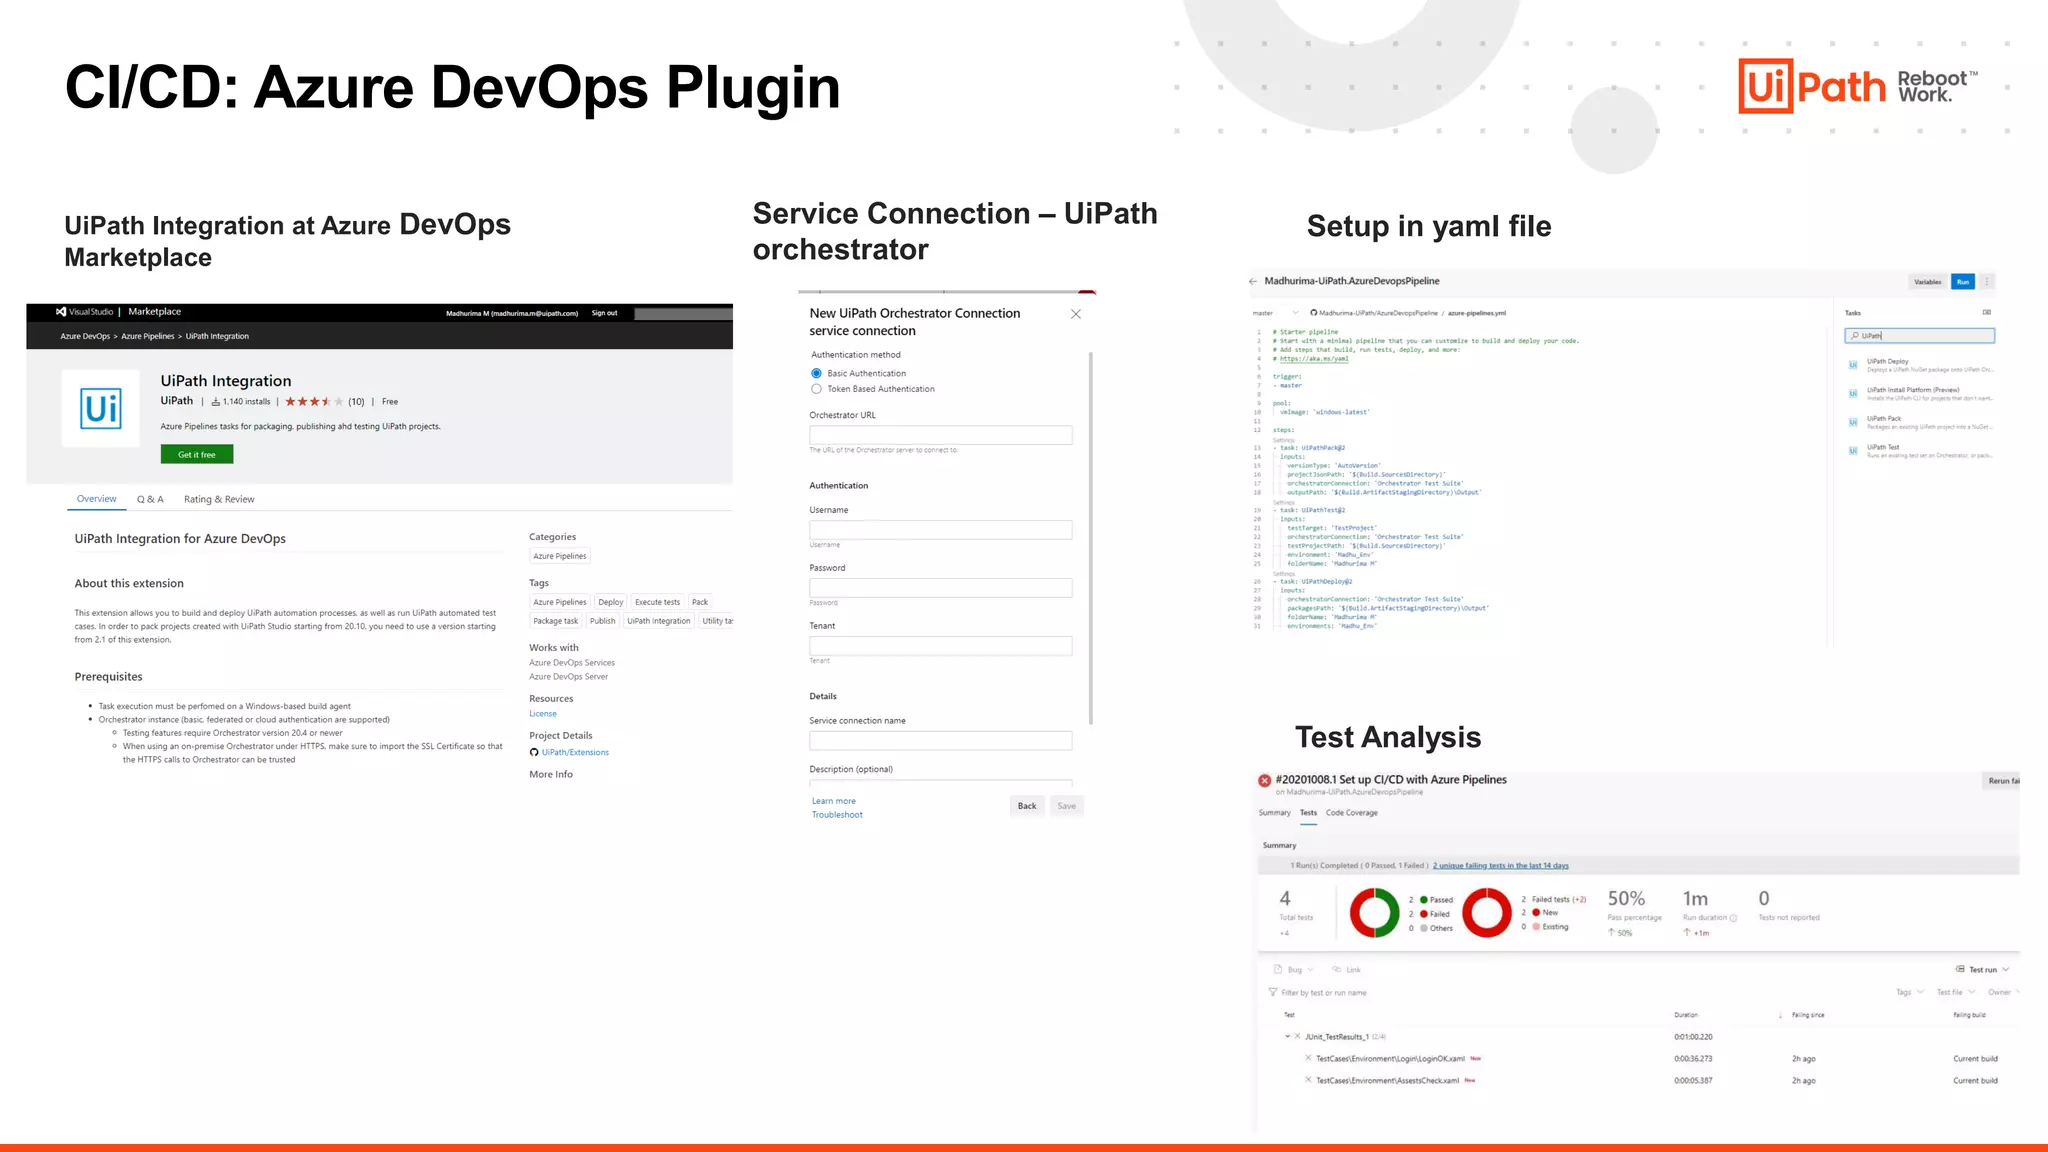
Task: Click the 2 unique failing tests link
Action: [1501, 866]
